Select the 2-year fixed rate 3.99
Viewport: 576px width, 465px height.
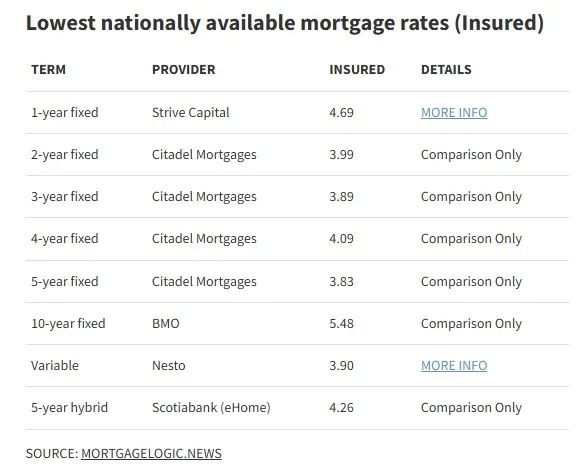pyautogui.click(x=341, y=155)
